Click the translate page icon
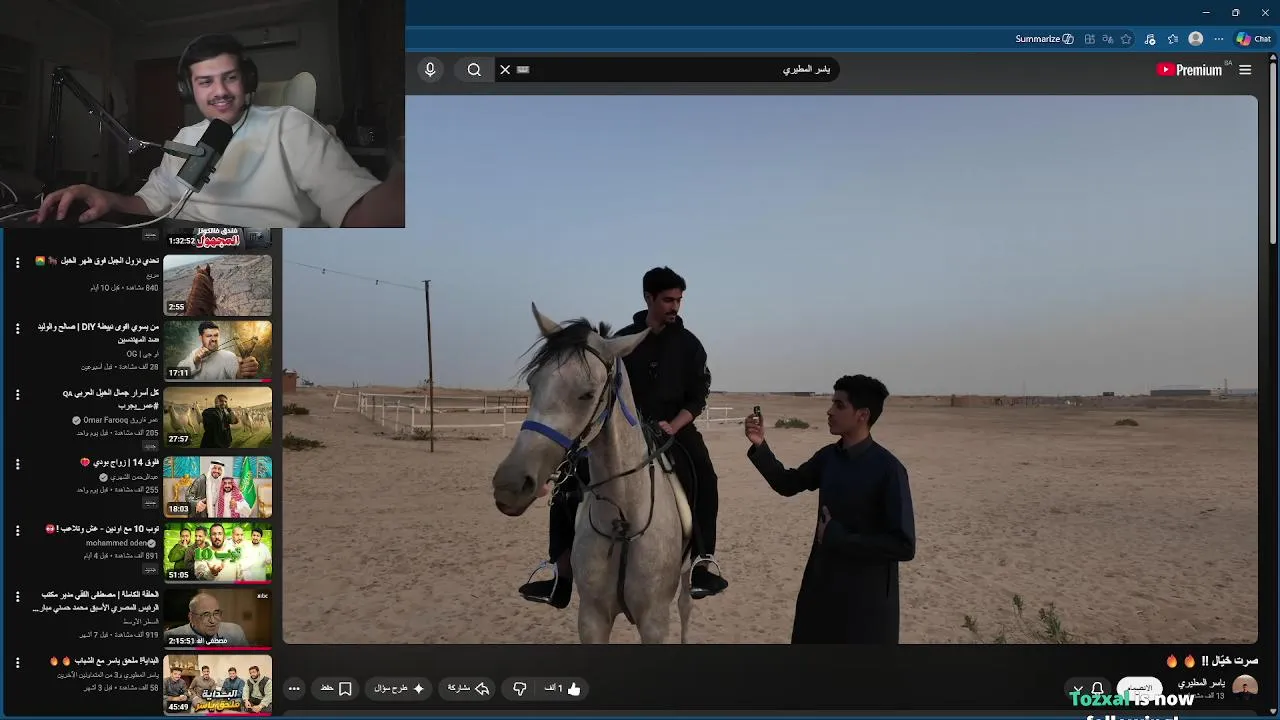Image resolution: width=1280 pixels, height=720 pixels. (x=1108, y=39)
